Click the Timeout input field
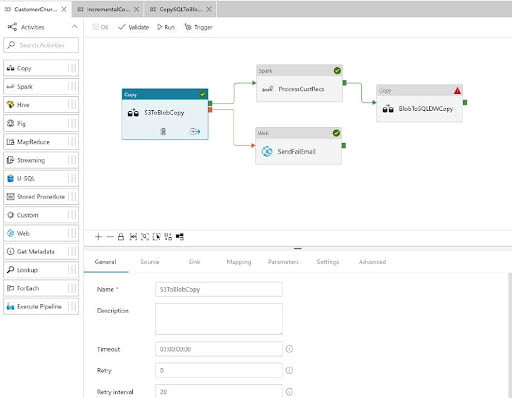 point(219,349)
